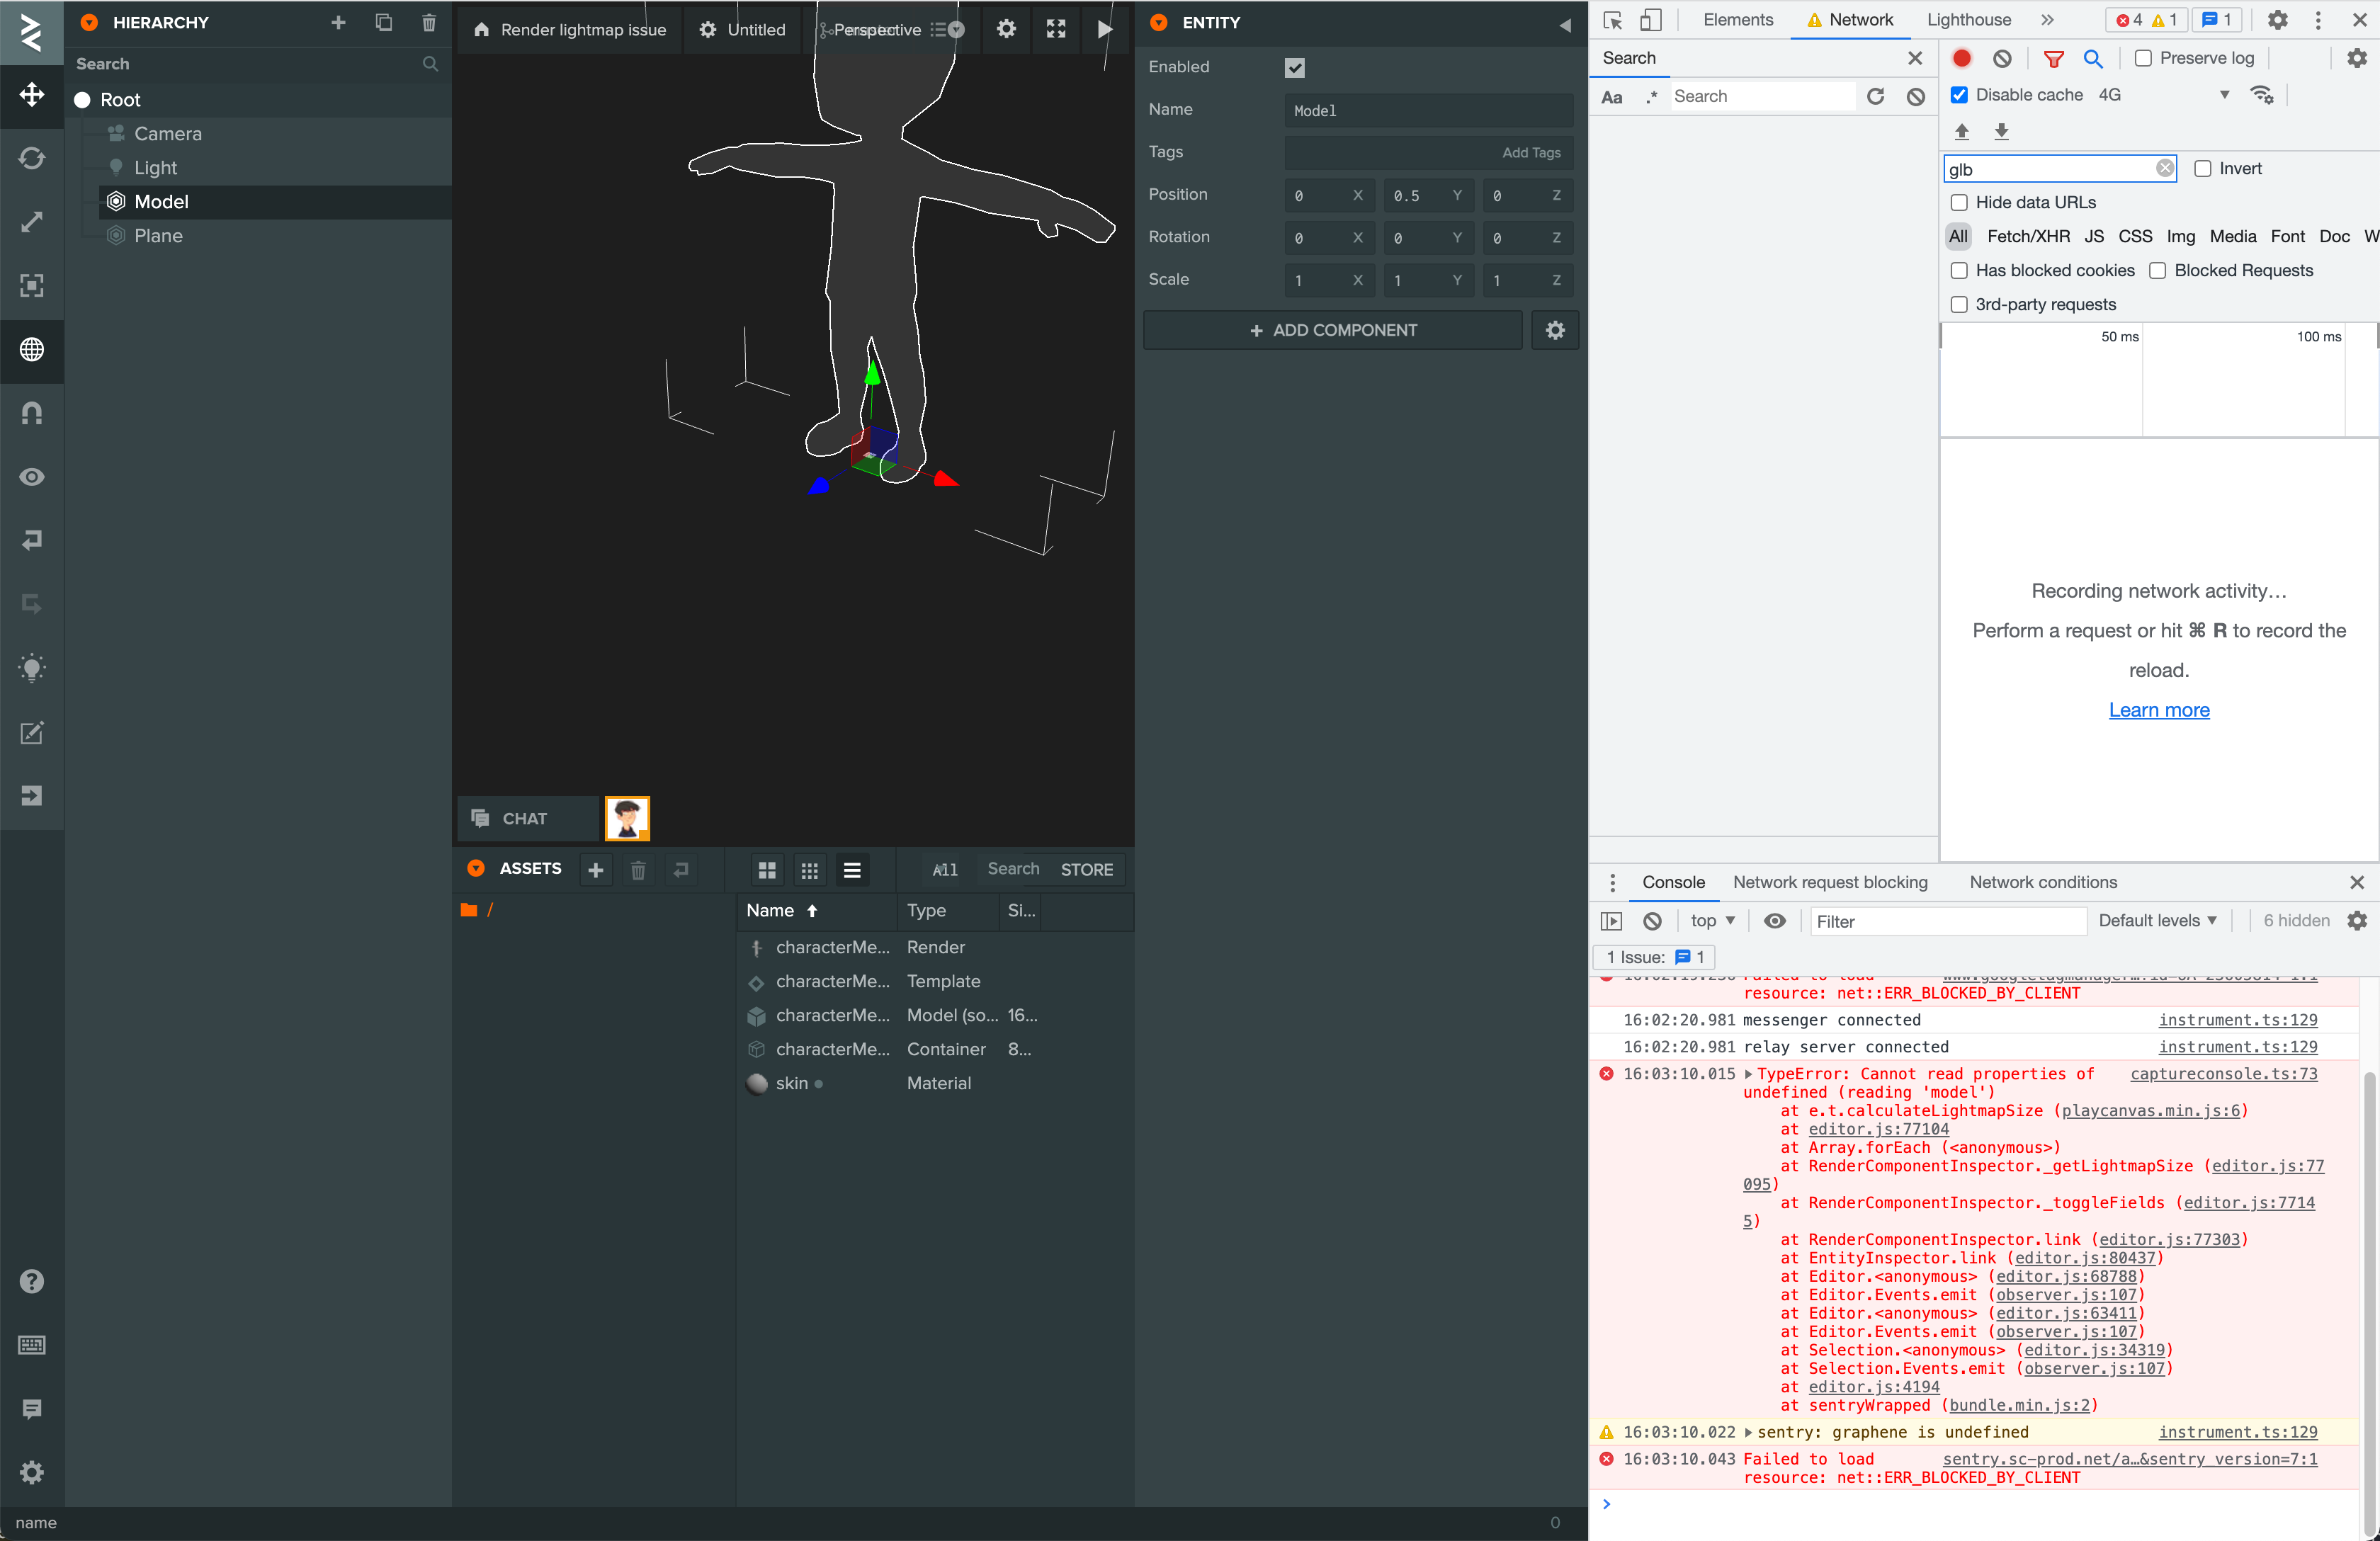Select the Rotate gizmo tool
Image resolution: width=2380 pixels, height=1541 pixels.
[32, 158]
